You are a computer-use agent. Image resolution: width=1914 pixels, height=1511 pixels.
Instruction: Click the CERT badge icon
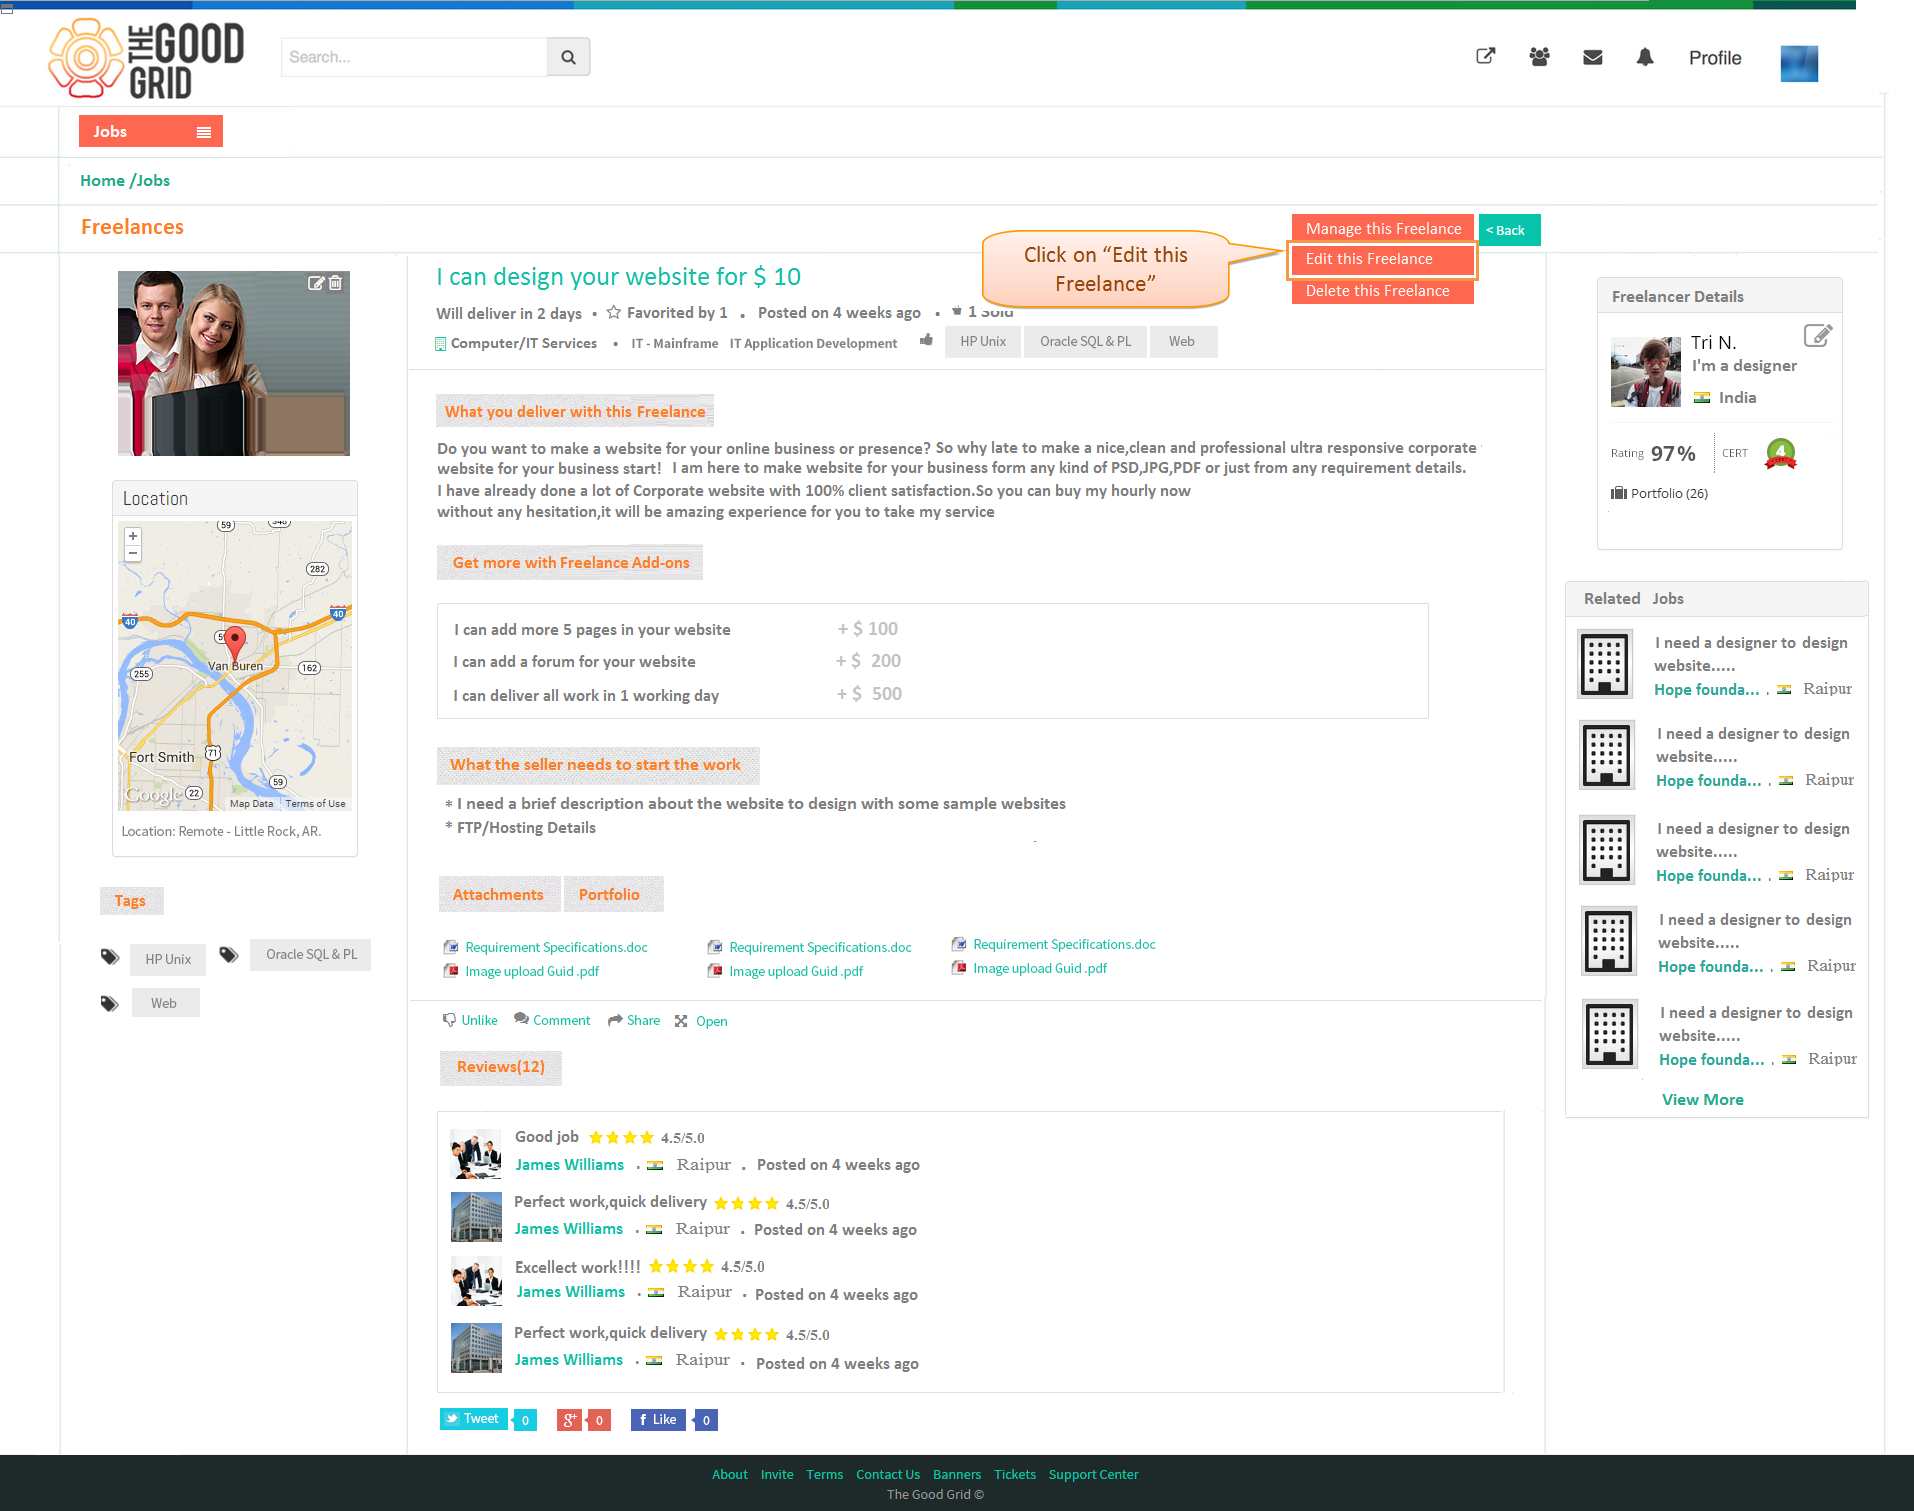(x=1781, y=454)
